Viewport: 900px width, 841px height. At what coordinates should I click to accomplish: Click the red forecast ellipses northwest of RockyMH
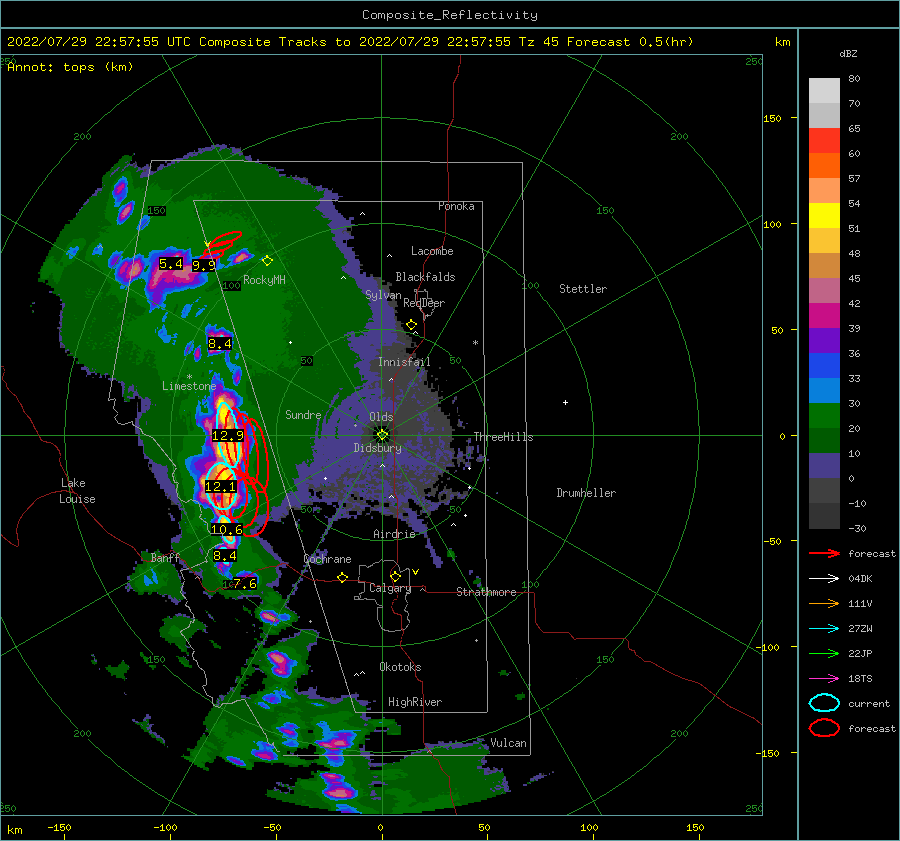(x=223, y=243)
